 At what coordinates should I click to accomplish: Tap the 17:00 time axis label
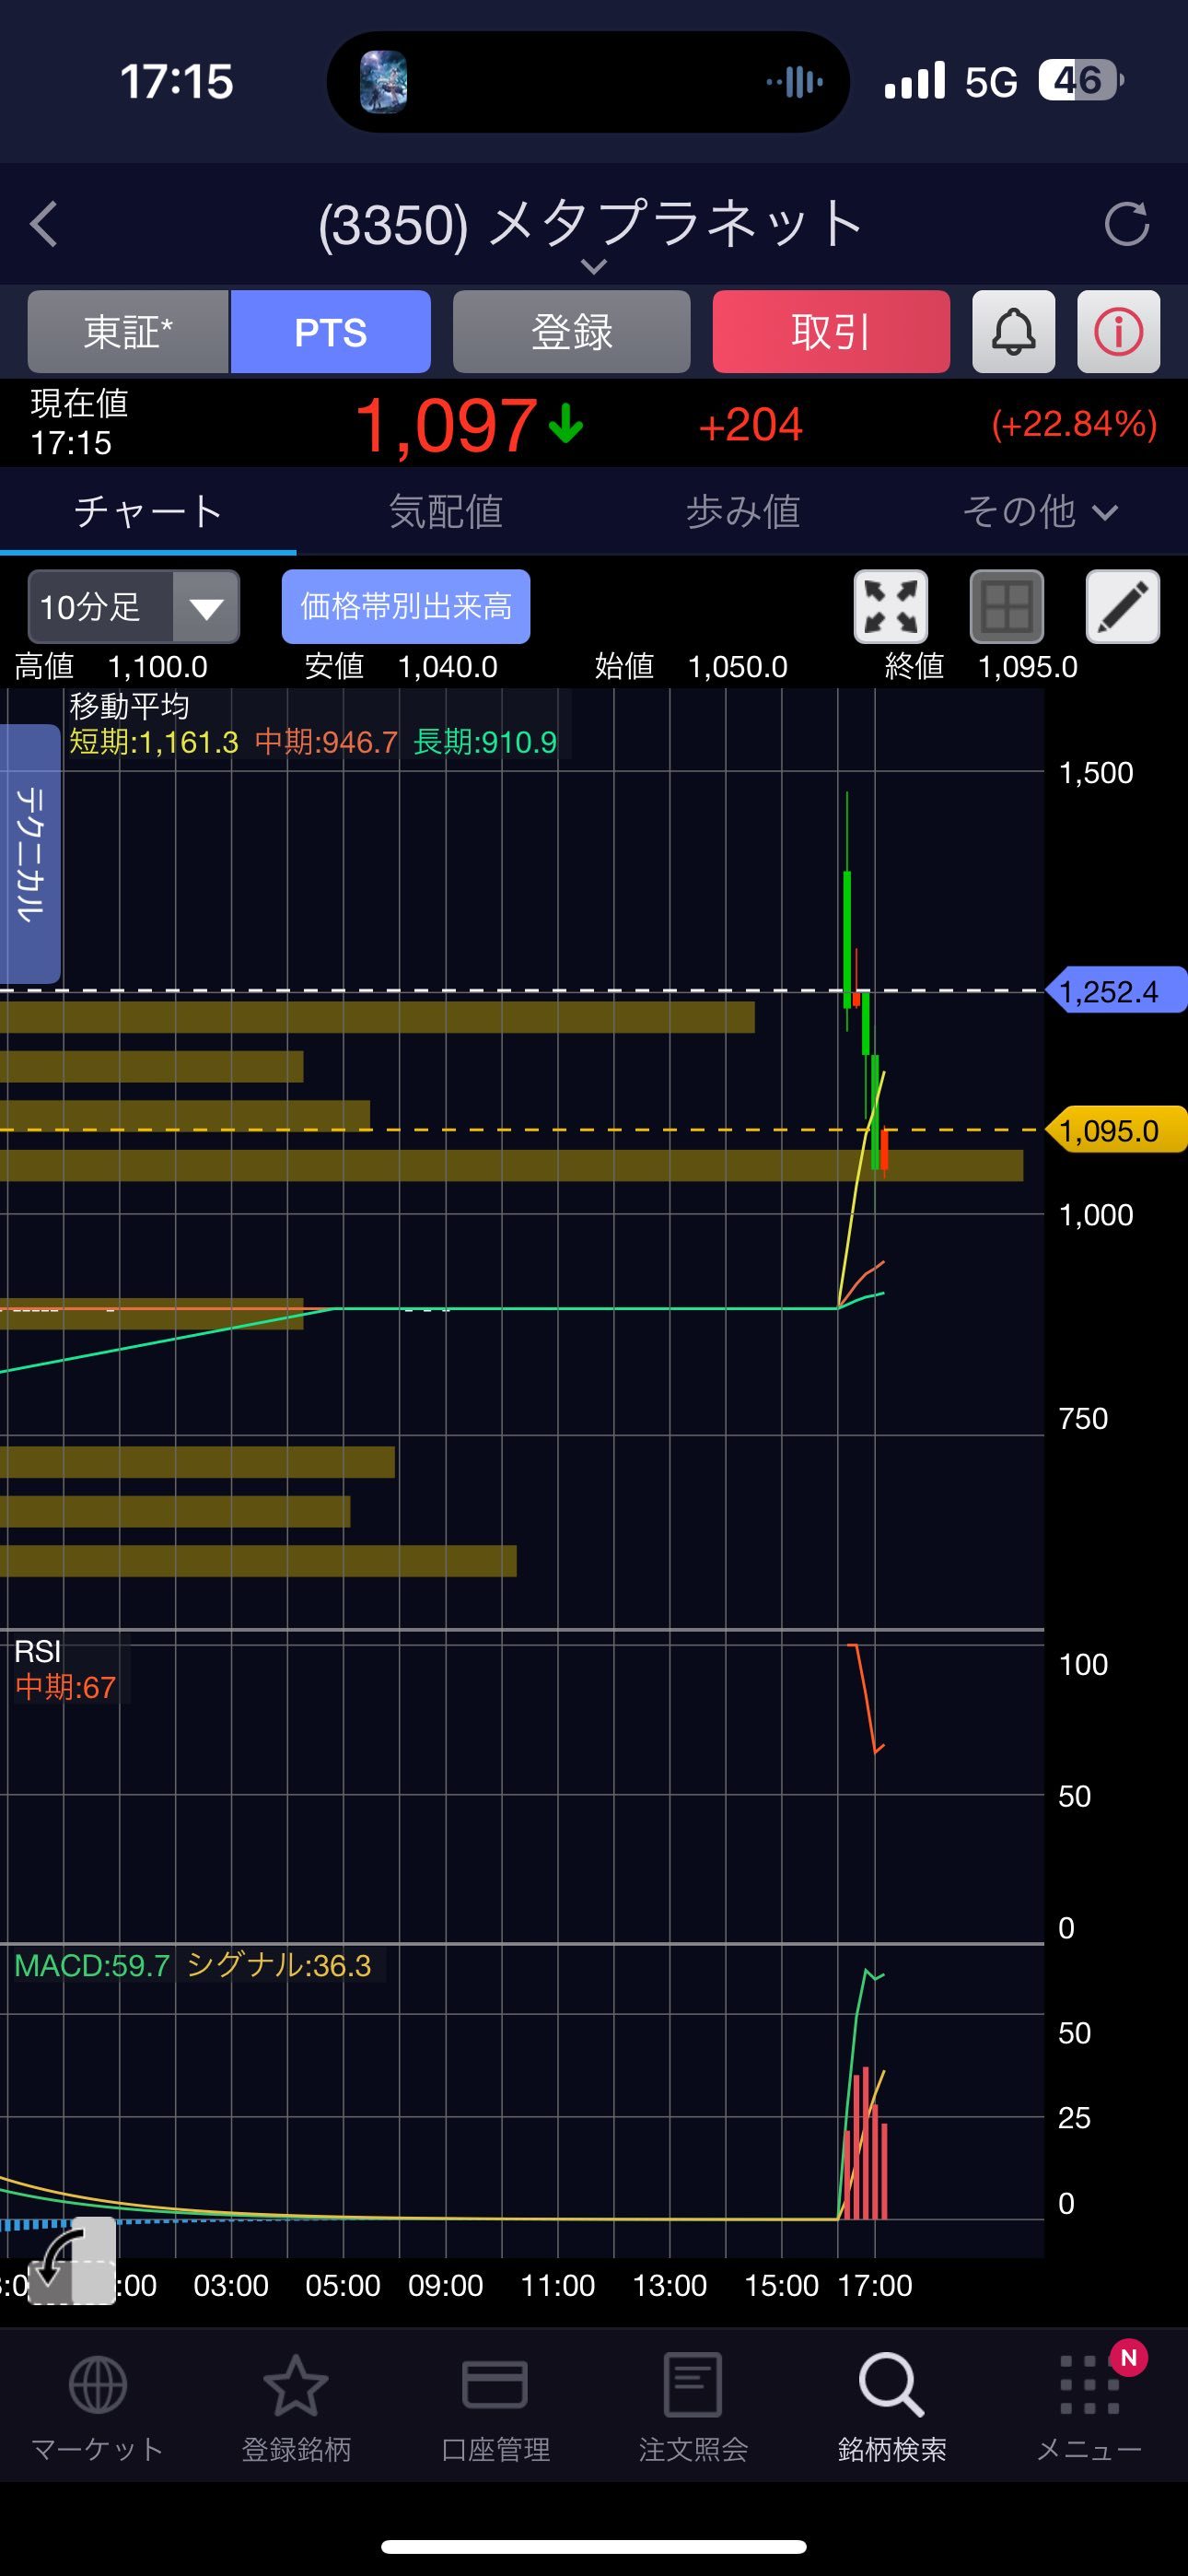[875, 2285]
